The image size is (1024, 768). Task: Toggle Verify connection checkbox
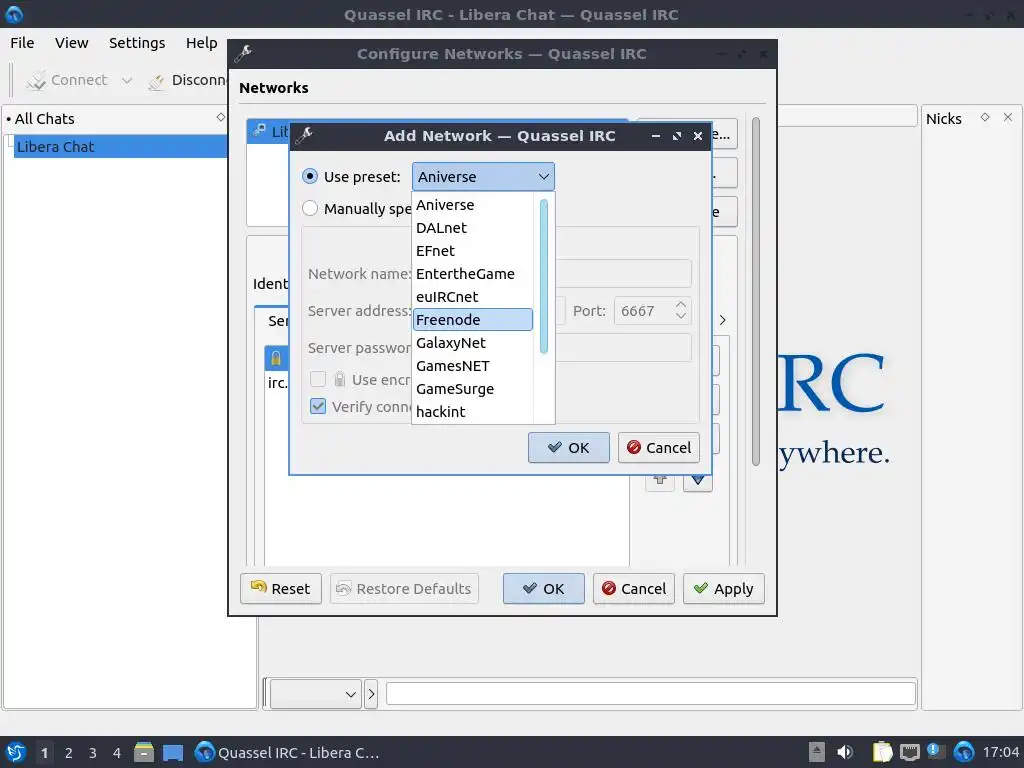click(x=317, y=406)
